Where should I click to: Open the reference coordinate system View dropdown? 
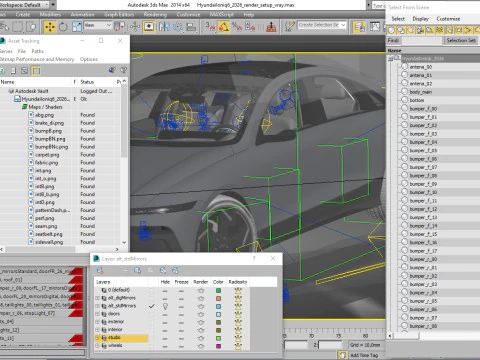[98, 25]
